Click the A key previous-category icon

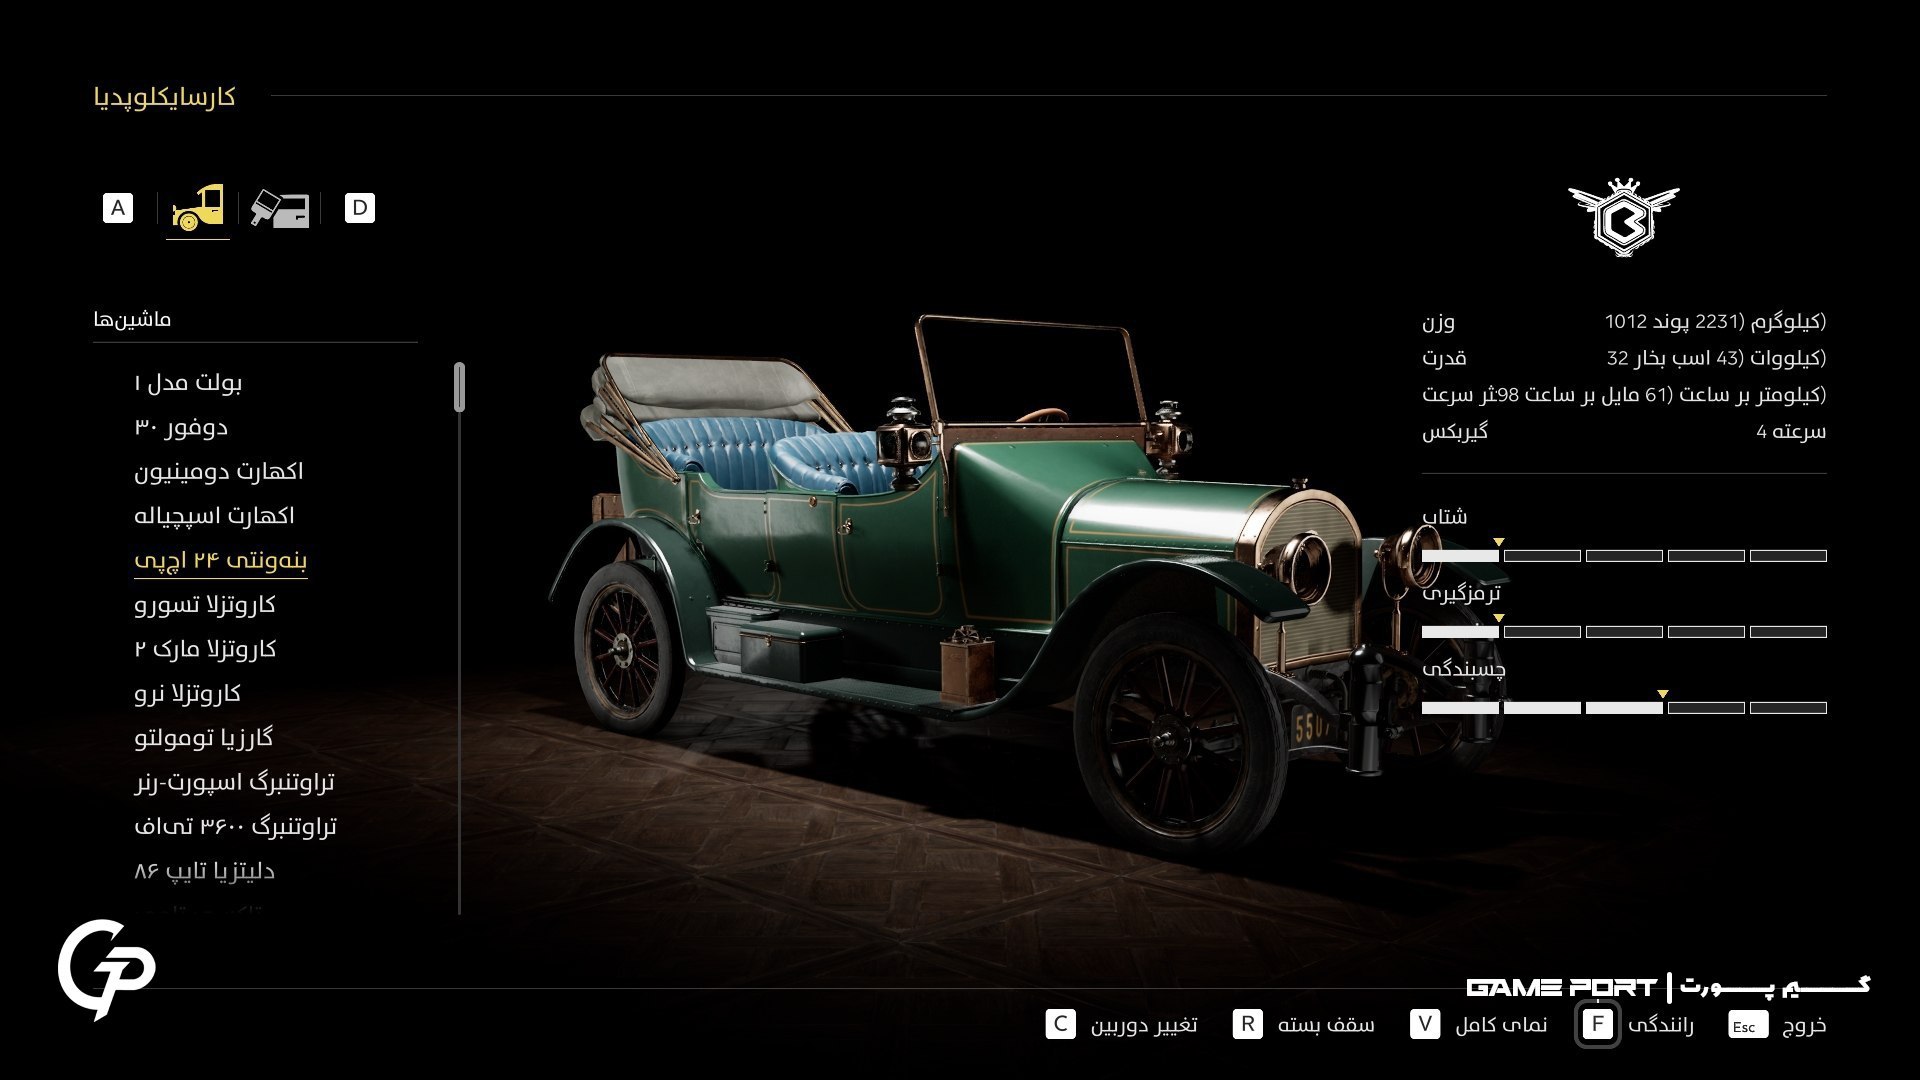[118, 208]
